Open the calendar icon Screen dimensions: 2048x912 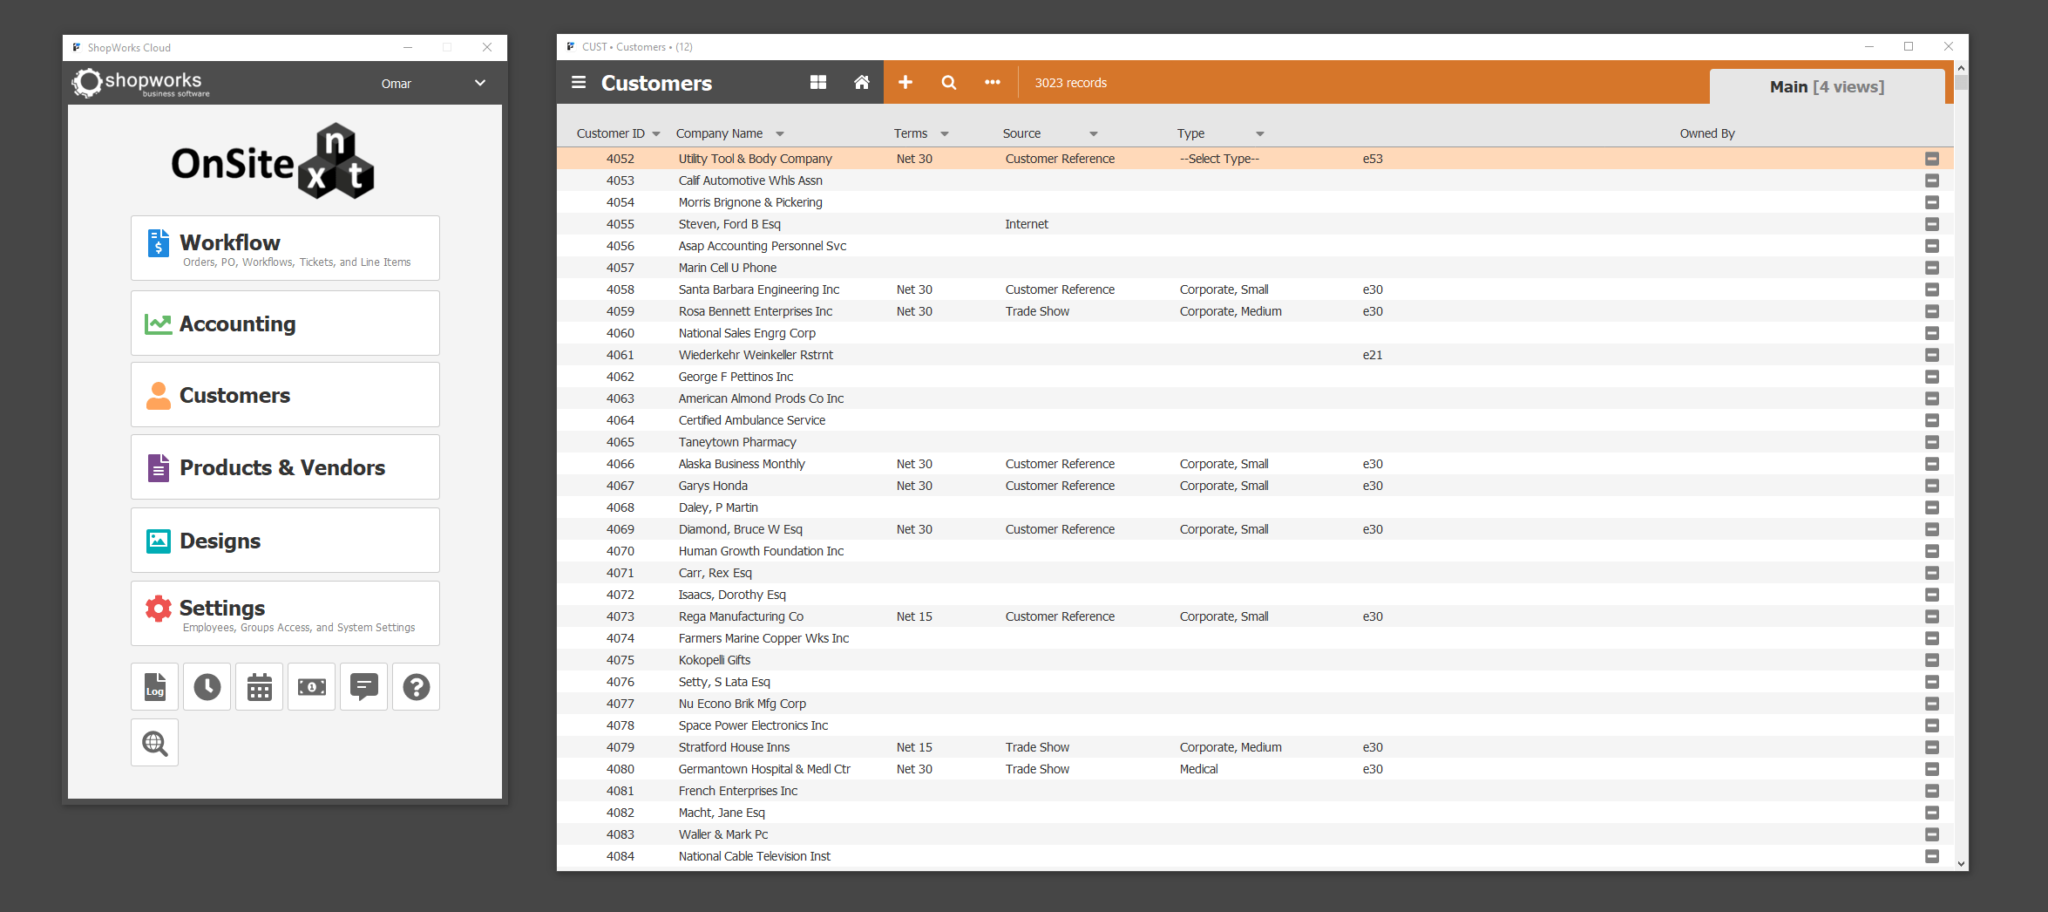[x=259, y=687]
